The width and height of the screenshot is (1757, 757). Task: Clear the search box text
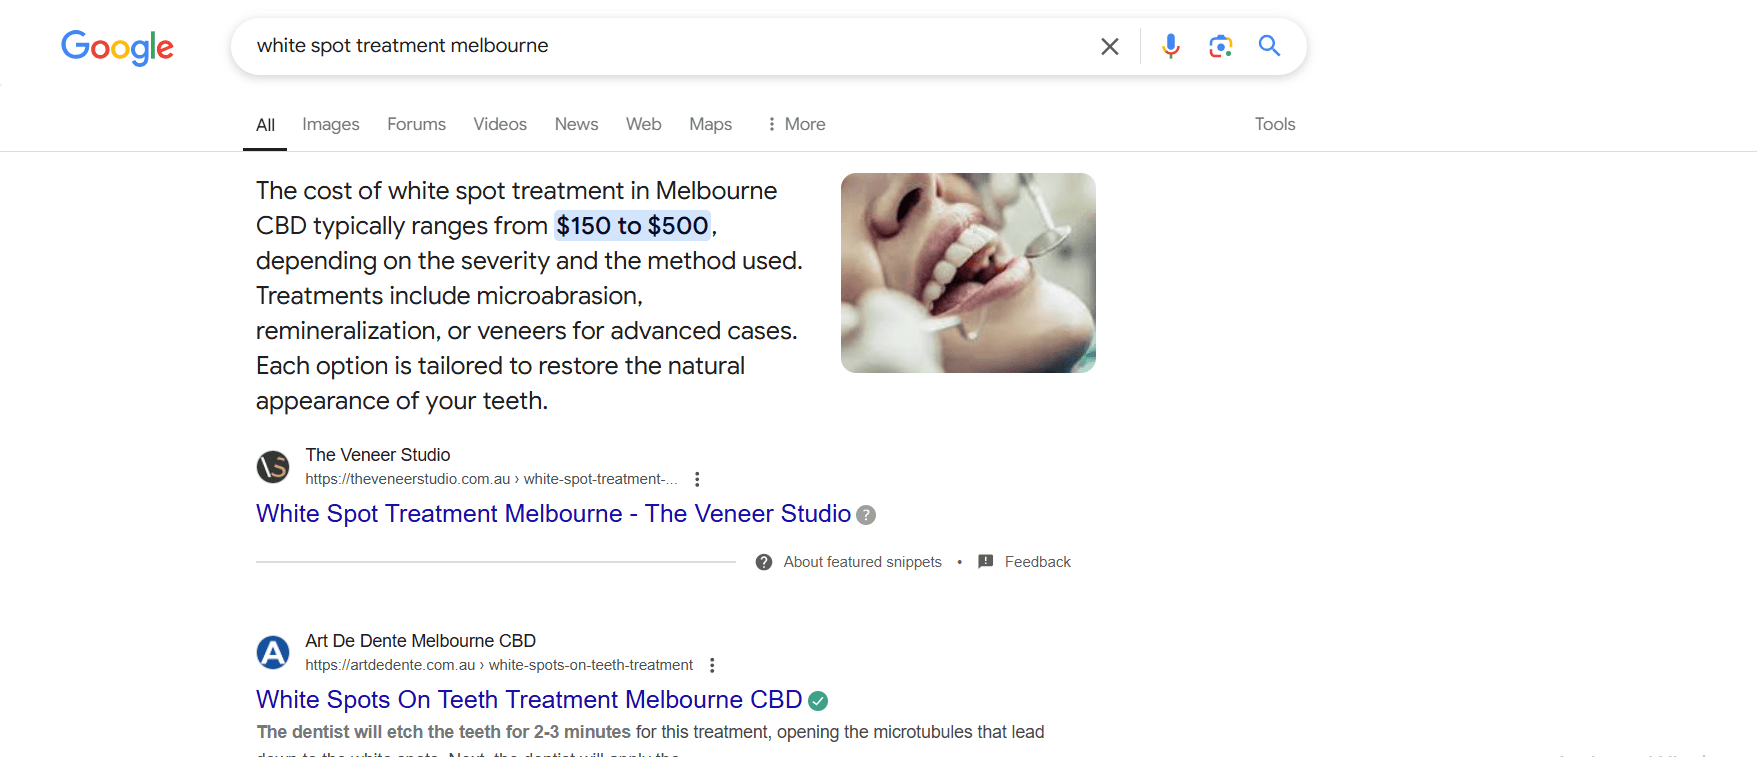(x=1109, y=46)
